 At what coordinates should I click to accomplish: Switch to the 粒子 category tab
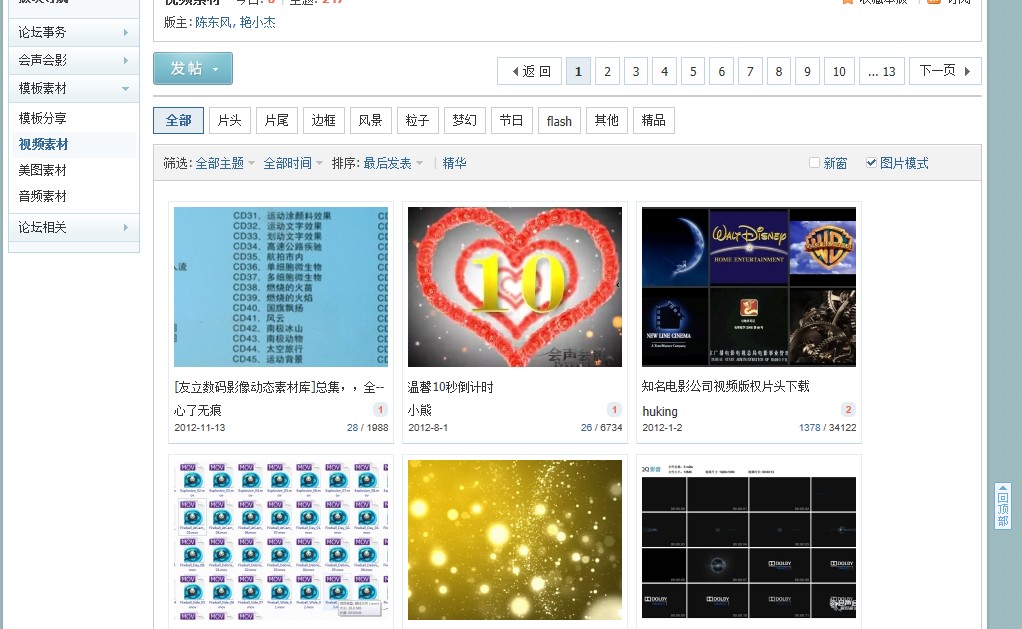417,120
